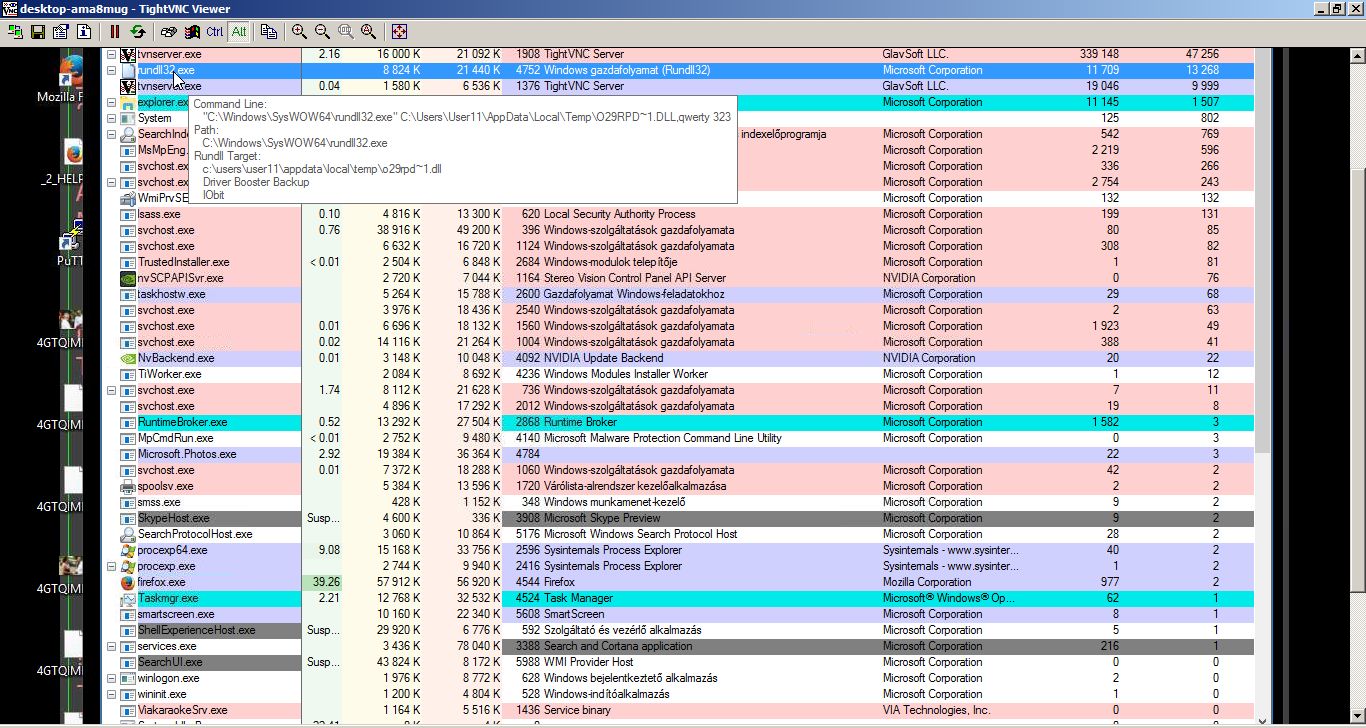The width and height of the screenshot is (1366, 728).
Task: Show the Connection info icon
Action: 82,32
